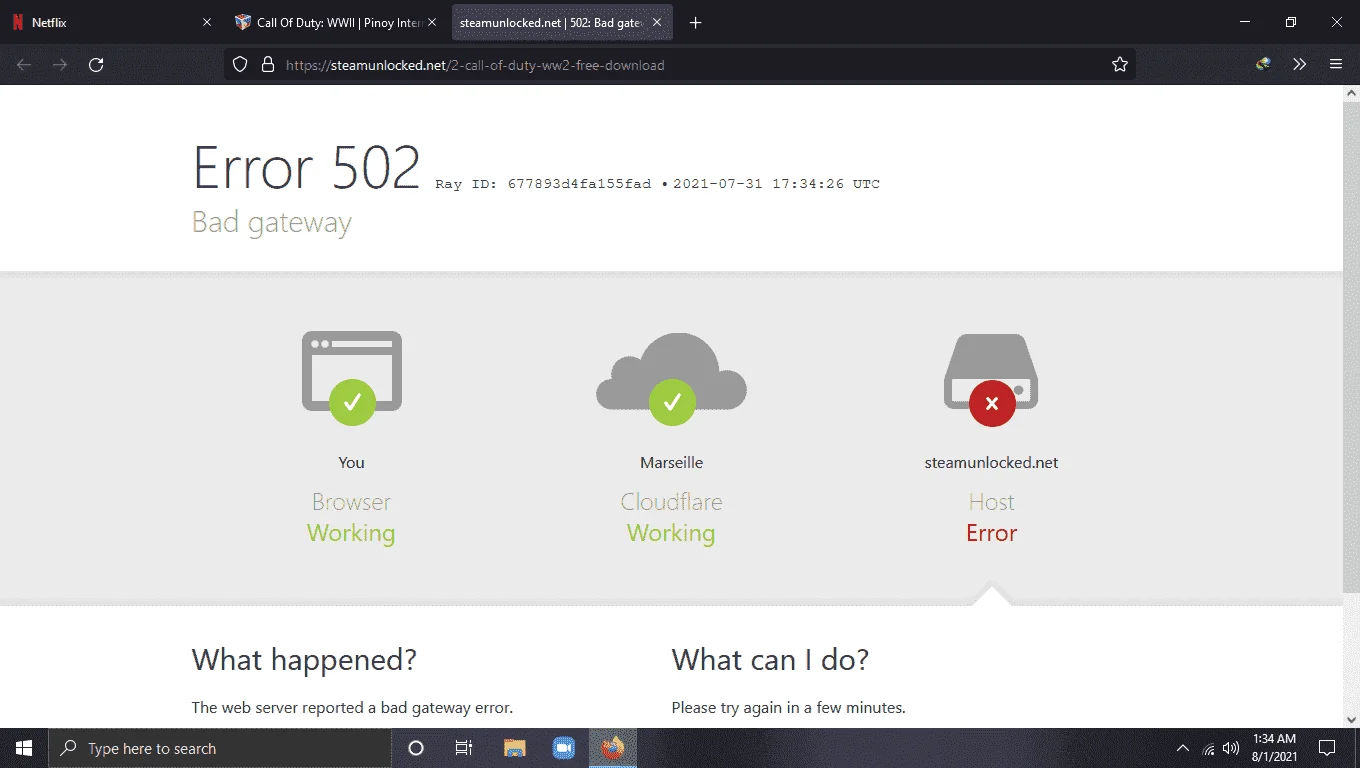
Task: Click the Marseille location text
Action: pos(671,463)
